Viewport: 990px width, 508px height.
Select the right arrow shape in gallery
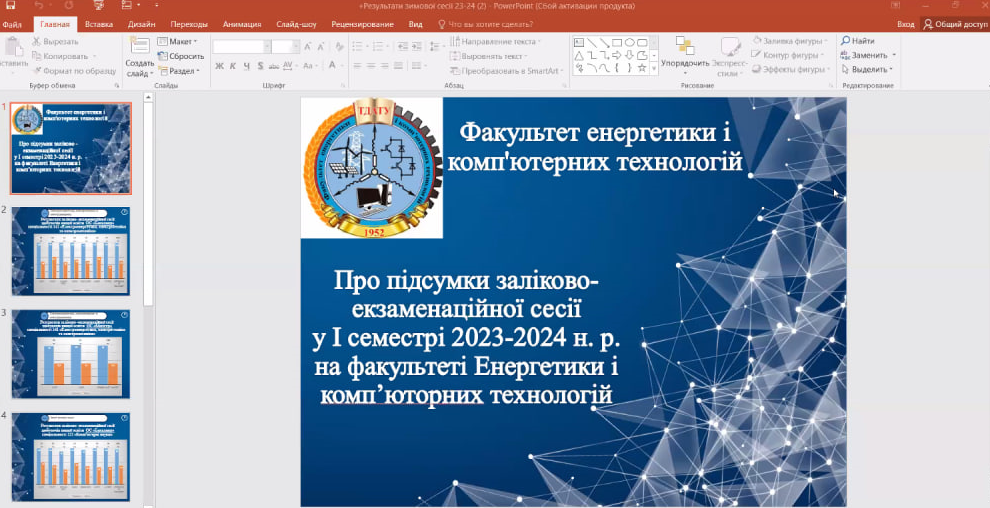617,56
